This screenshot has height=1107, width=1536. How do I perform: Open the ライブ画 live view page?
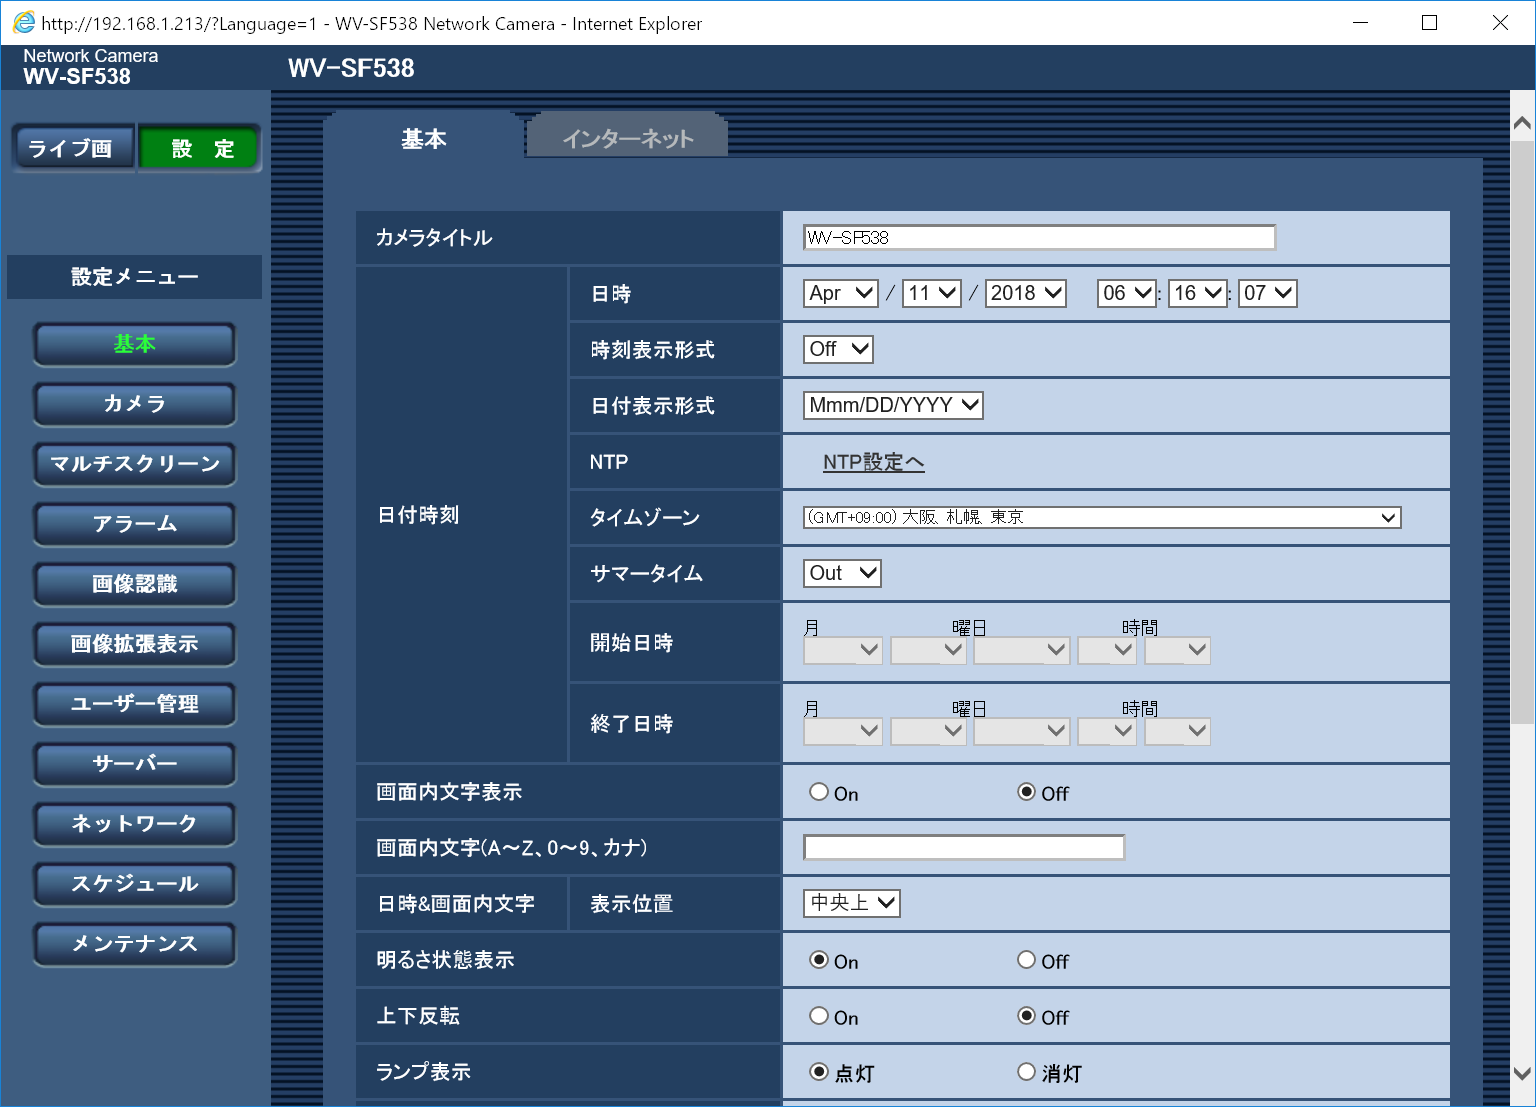(x=73, y=148)
